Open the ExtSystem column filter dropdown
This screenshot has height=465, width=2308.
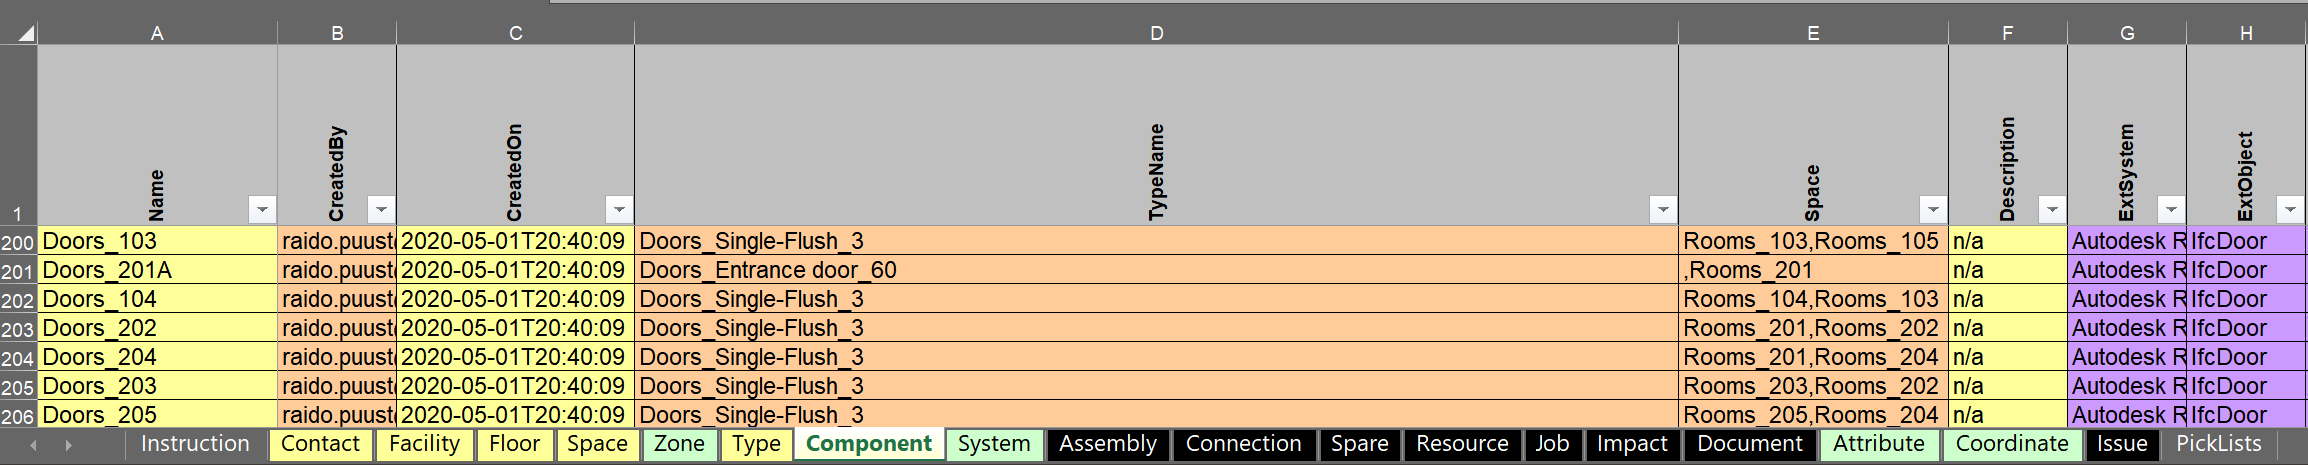pos(2170,210)
